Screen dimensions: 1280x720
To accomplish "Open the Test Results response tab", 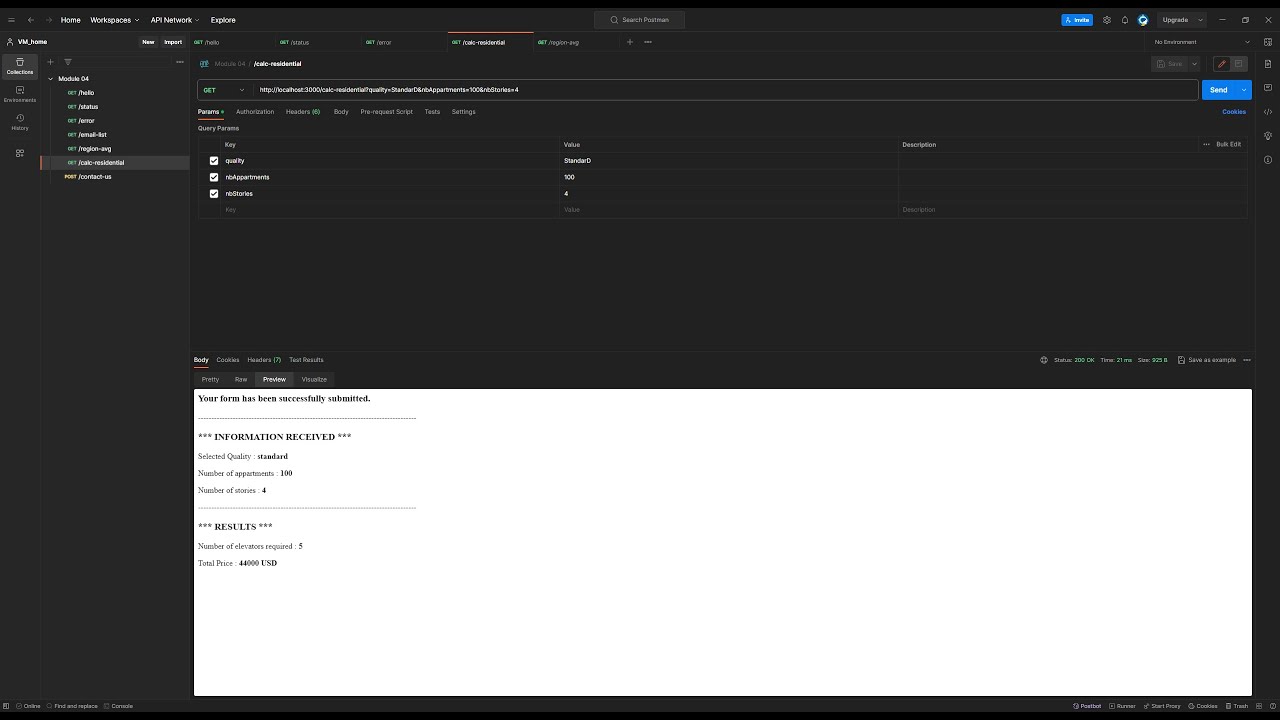I will click(306, 360).
